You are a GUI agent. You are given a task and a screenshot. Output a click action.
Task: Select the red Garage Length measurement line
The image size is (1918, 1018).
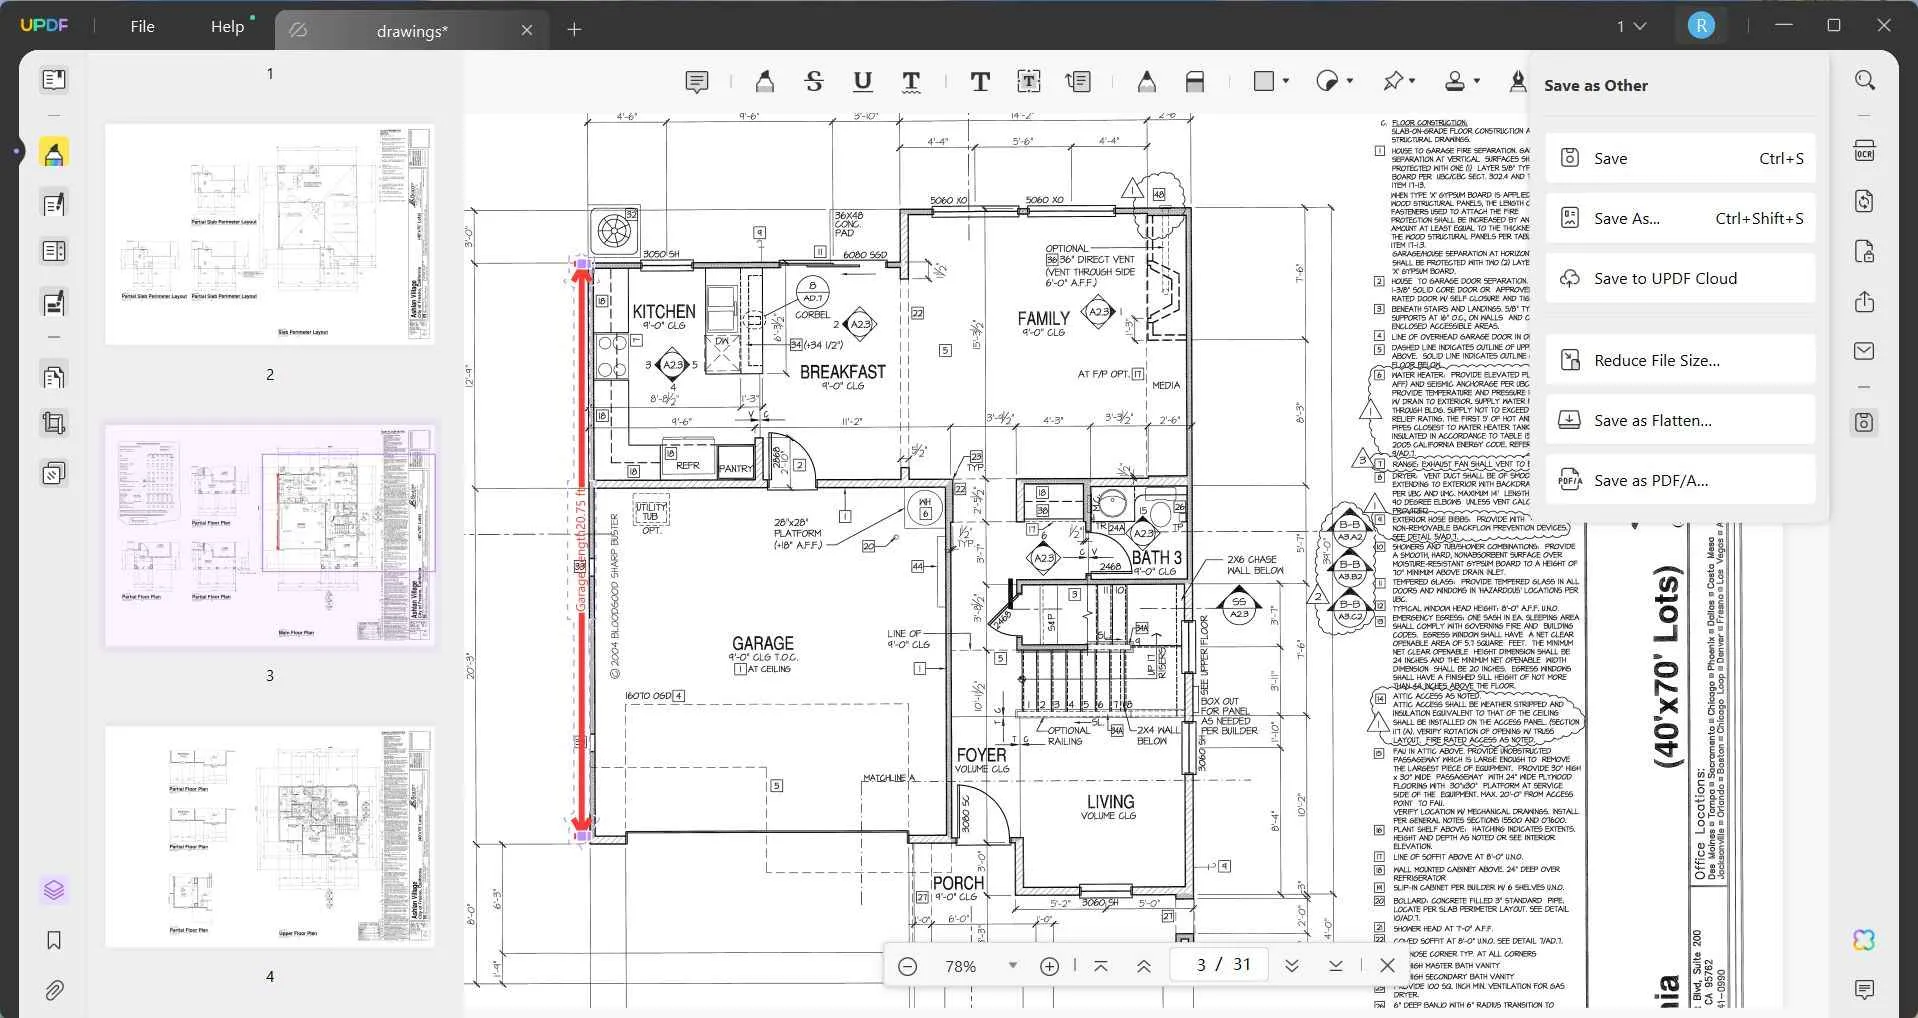point(583,548)
